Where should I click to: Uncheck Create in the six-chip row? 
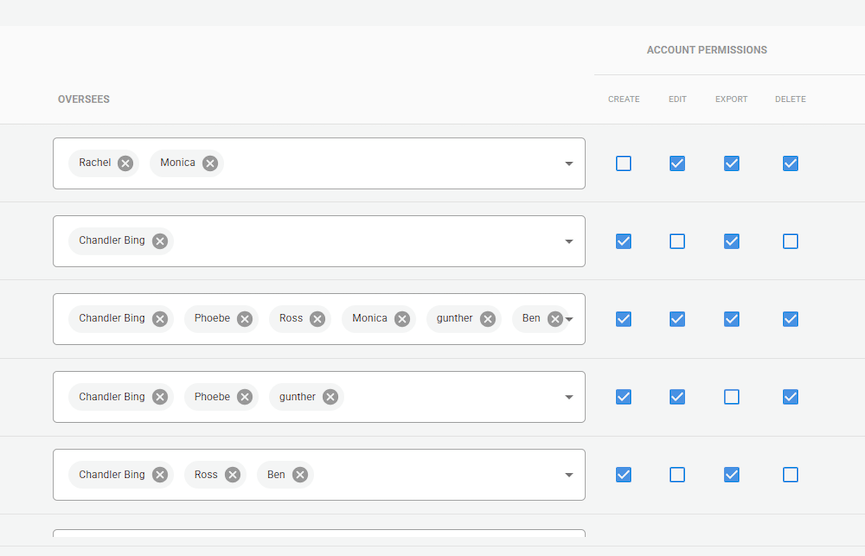tap(623, 319)
